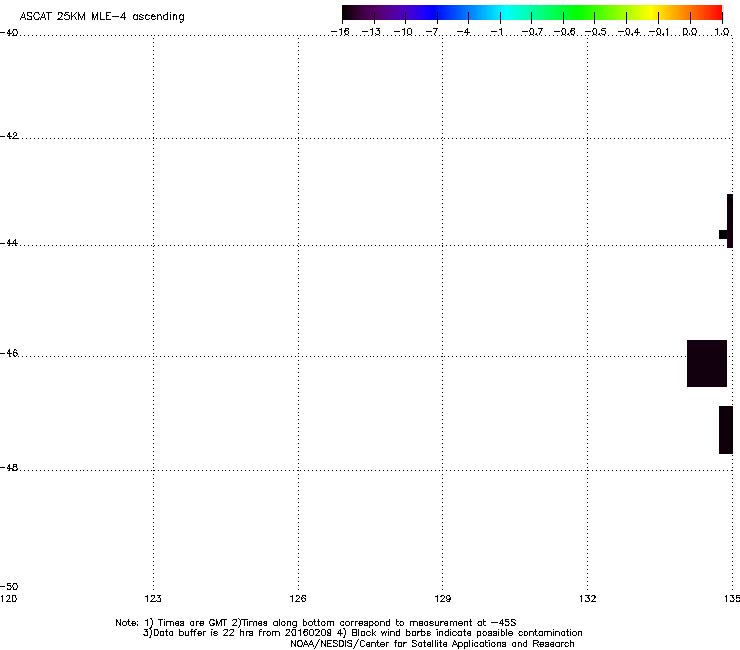Pick the cyan section of the colorbar

(507, 12)
